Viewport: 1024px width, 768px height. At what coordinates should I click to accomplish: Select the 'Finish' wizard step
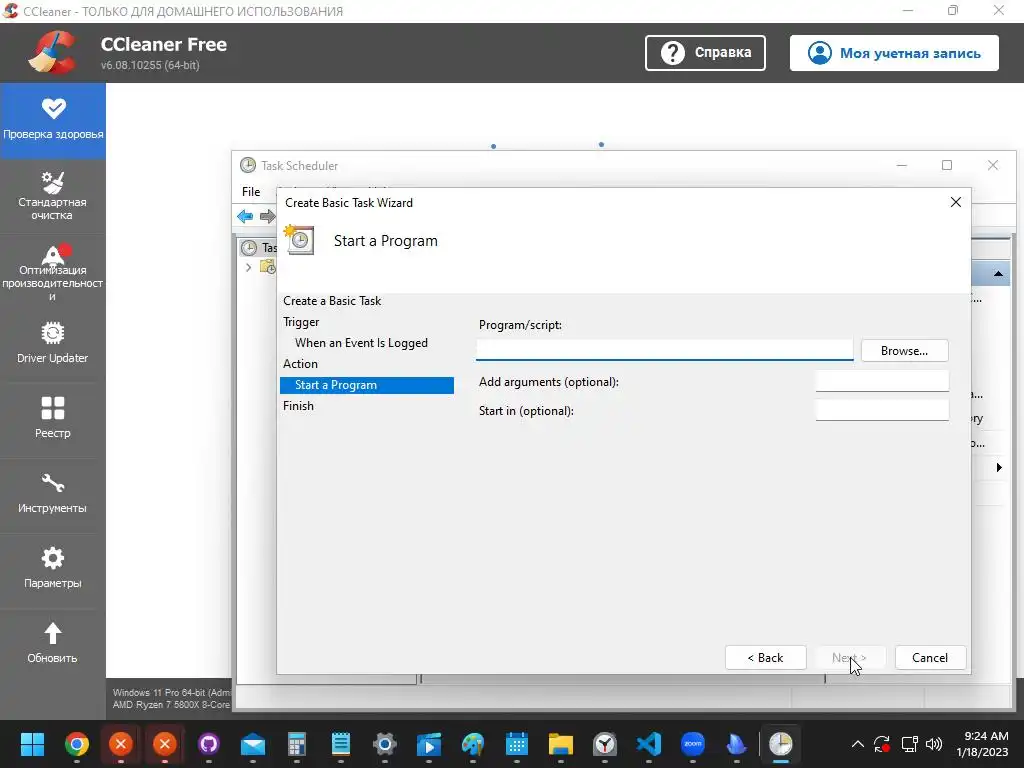pos(298,406)
